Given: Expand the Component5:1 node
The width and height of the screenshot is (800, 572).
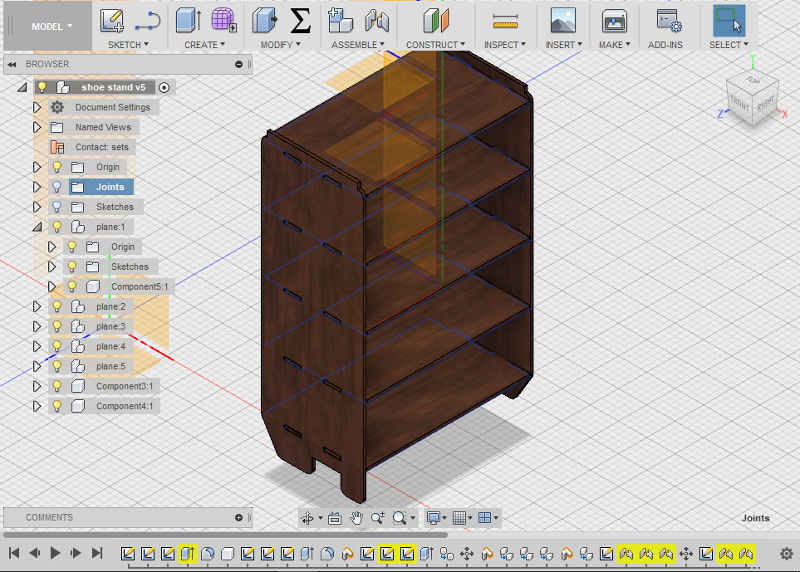Looking at the screenshot, I should [52, 286].
